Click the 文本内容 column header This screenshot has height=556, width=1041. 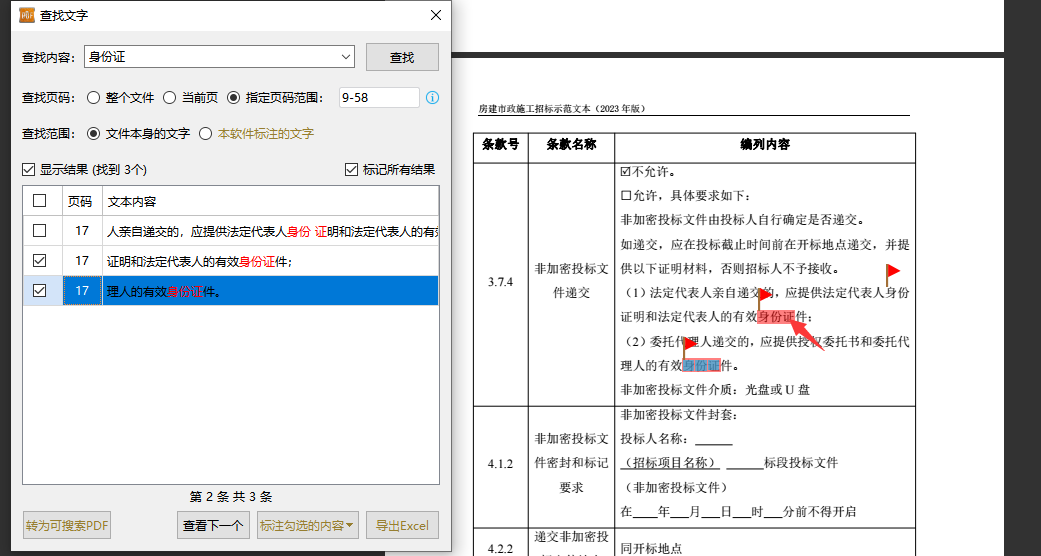coord(270,201)
